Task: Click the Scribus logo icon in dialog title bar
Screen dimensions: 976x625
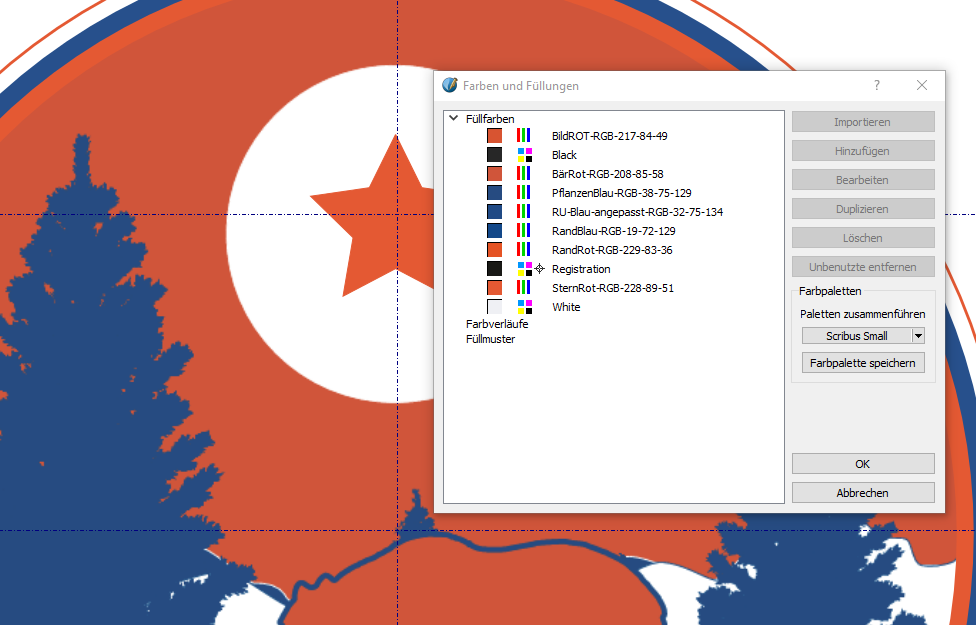Action: pyautogui.click(x=450, y=86)
